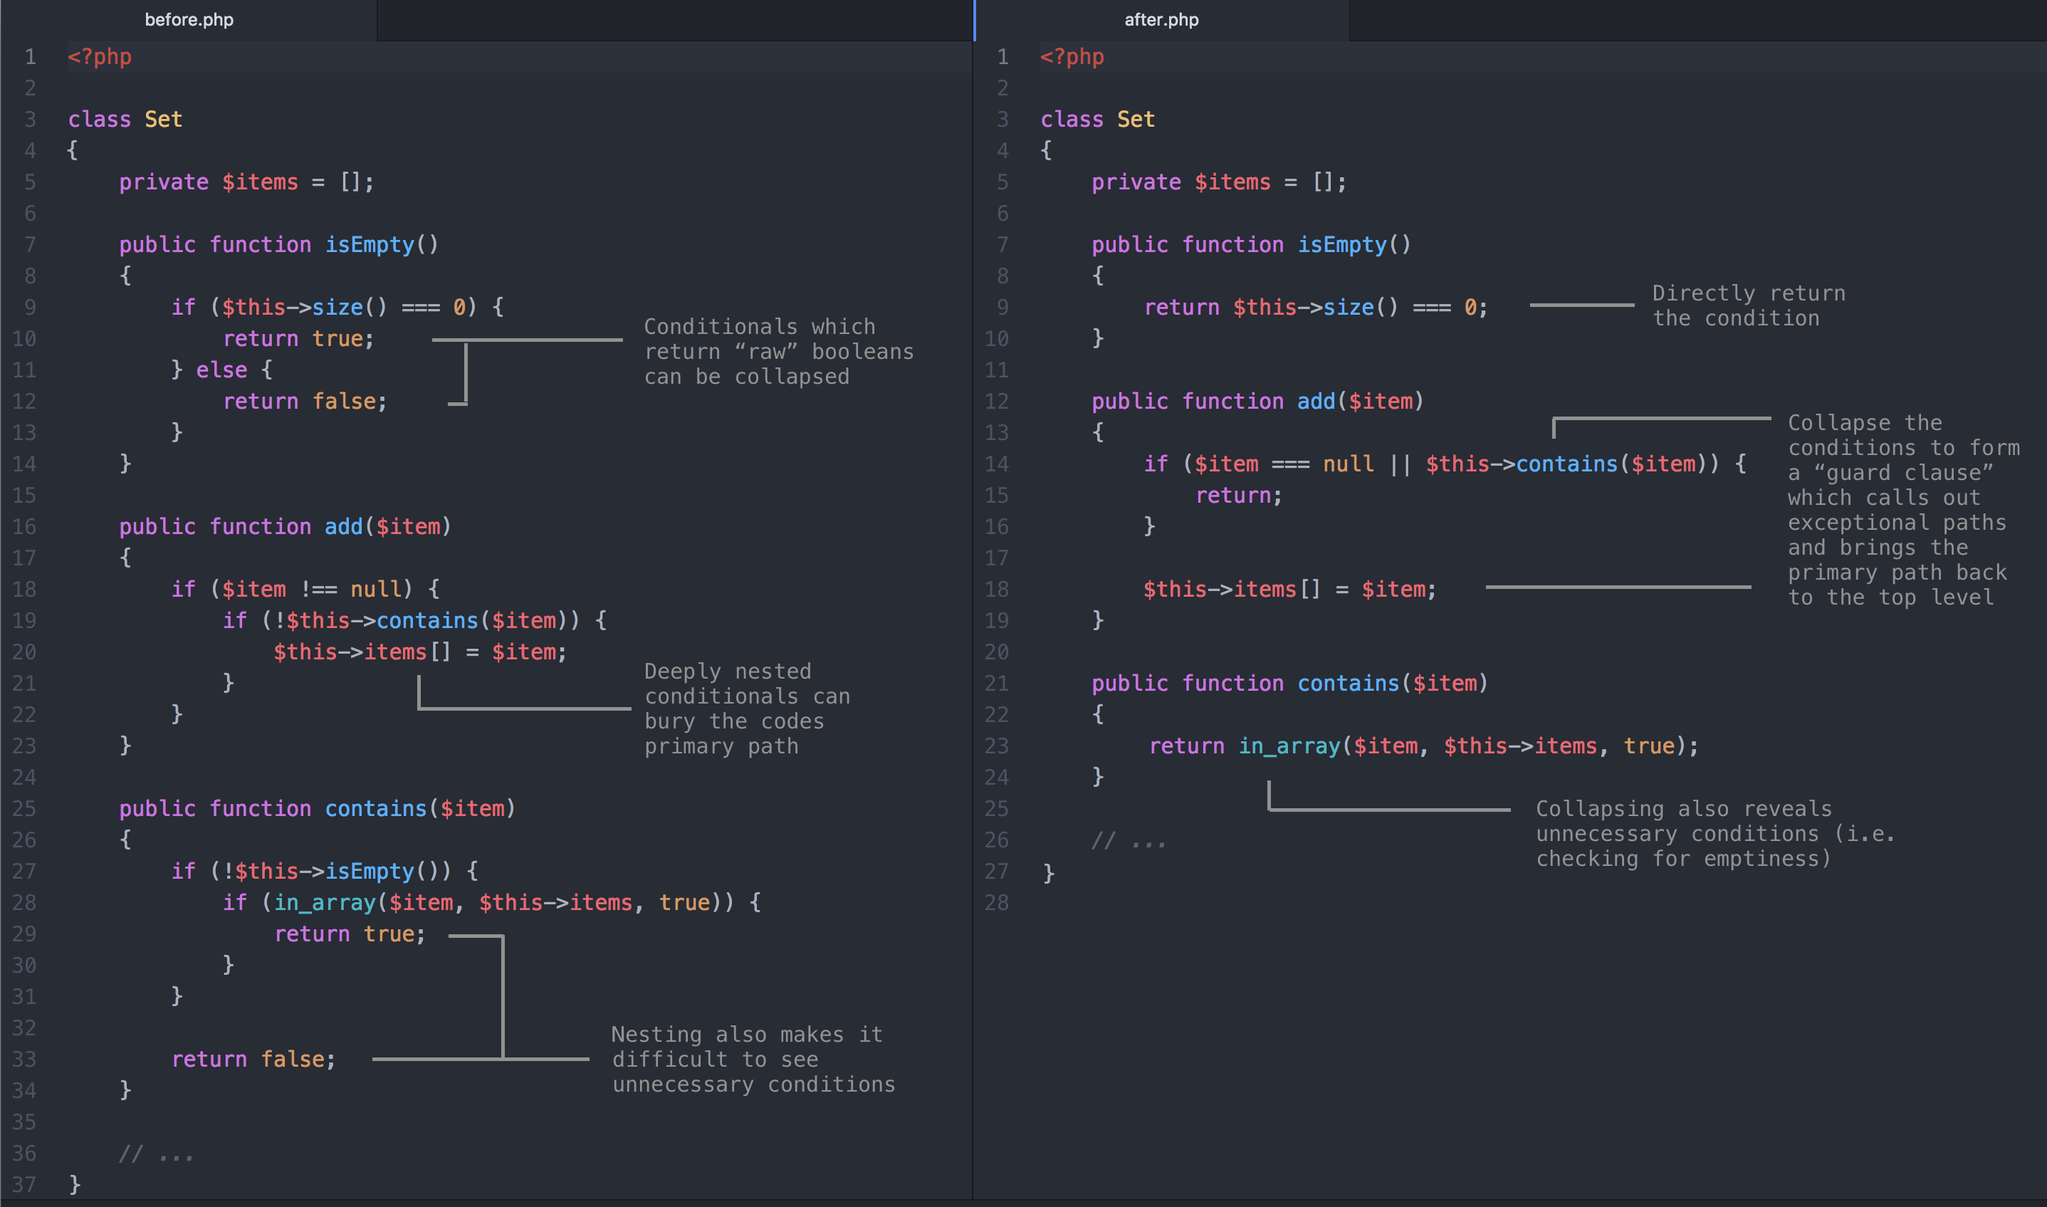This screenshot has width=2047, height=1207.
Task: Select the guard clause annotation text
Action: pos(1900,509)
